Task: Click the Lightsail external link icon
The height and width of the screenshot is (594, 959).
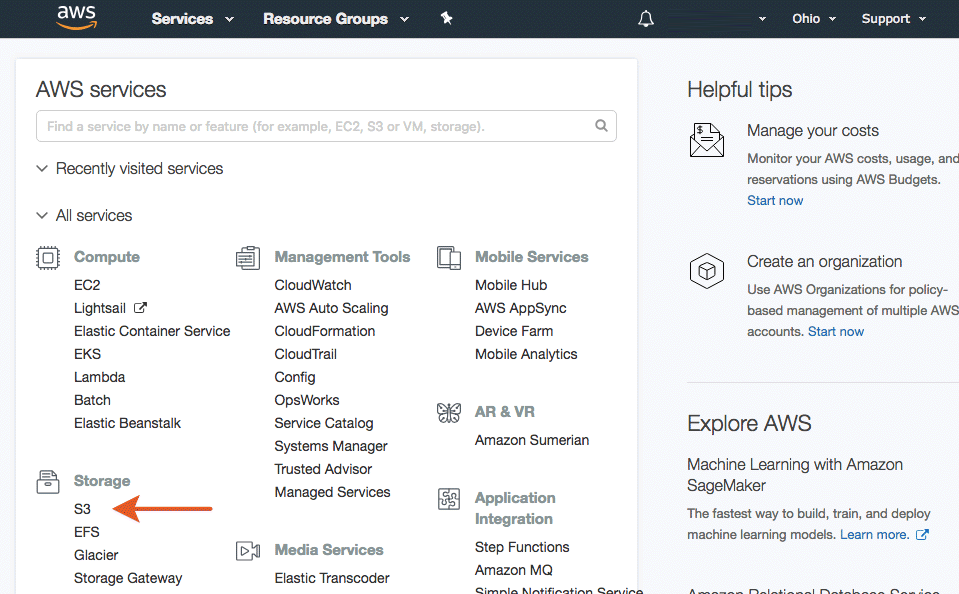Action: 140,308
